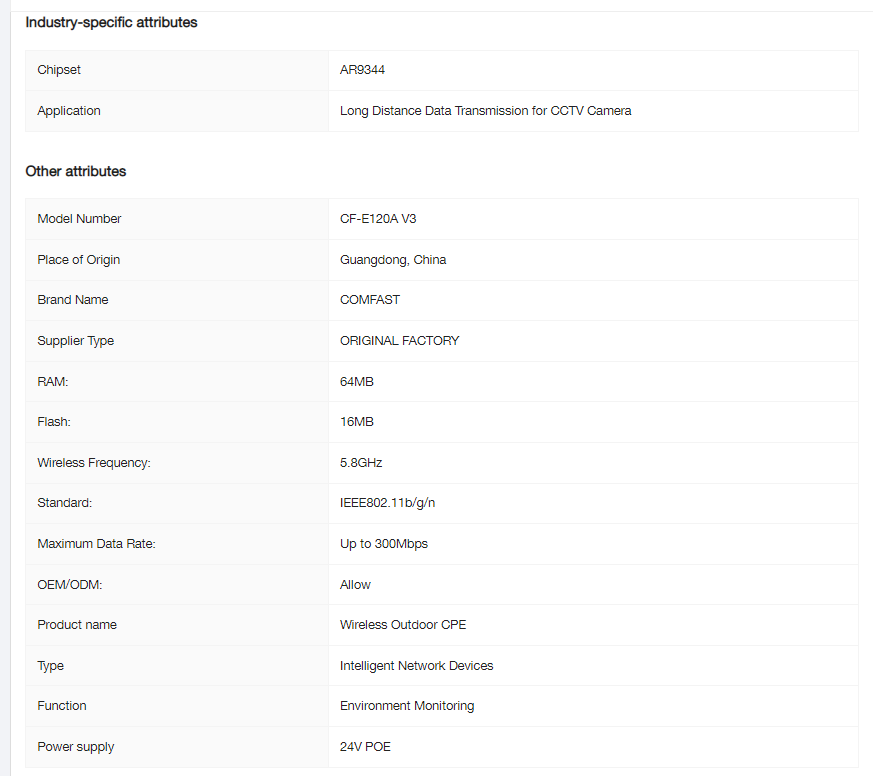Click the Chipset attribute label
The height and width of the screenshot is (776, 873).
[x=59, y=70]
